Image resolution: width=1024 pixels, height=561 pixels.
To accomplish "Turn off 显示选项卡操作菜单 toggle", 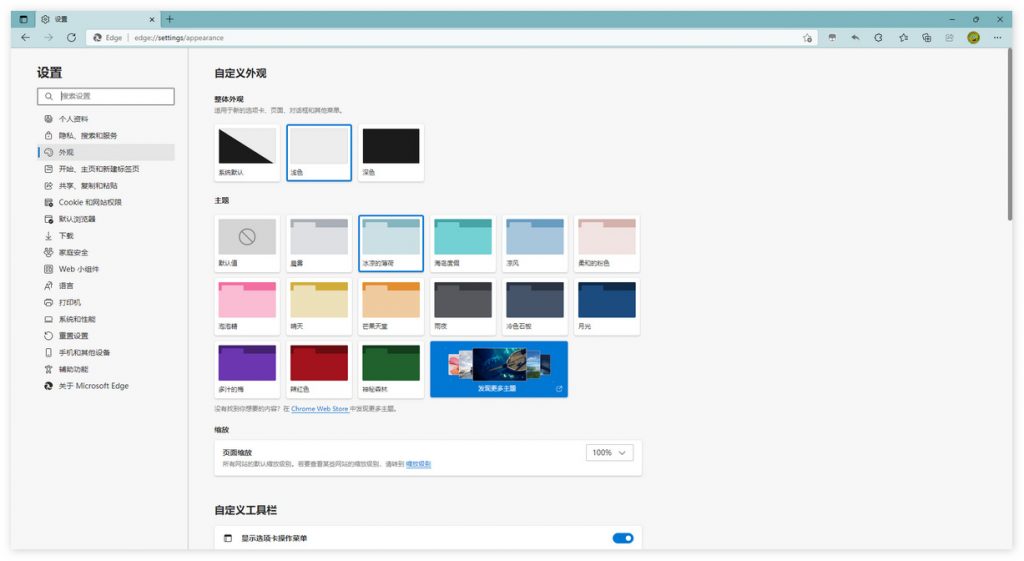I will click(x=622, y=538).
